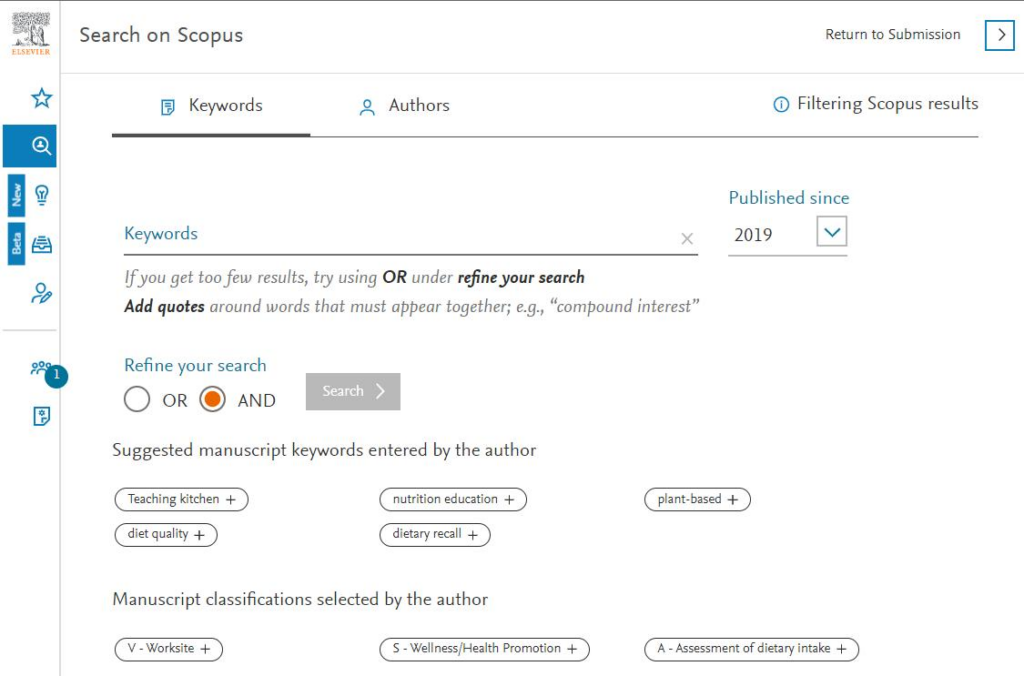
Task: Click the star favorites icon in sidebar
Action: pyautogui.click(x=42, y=98)
